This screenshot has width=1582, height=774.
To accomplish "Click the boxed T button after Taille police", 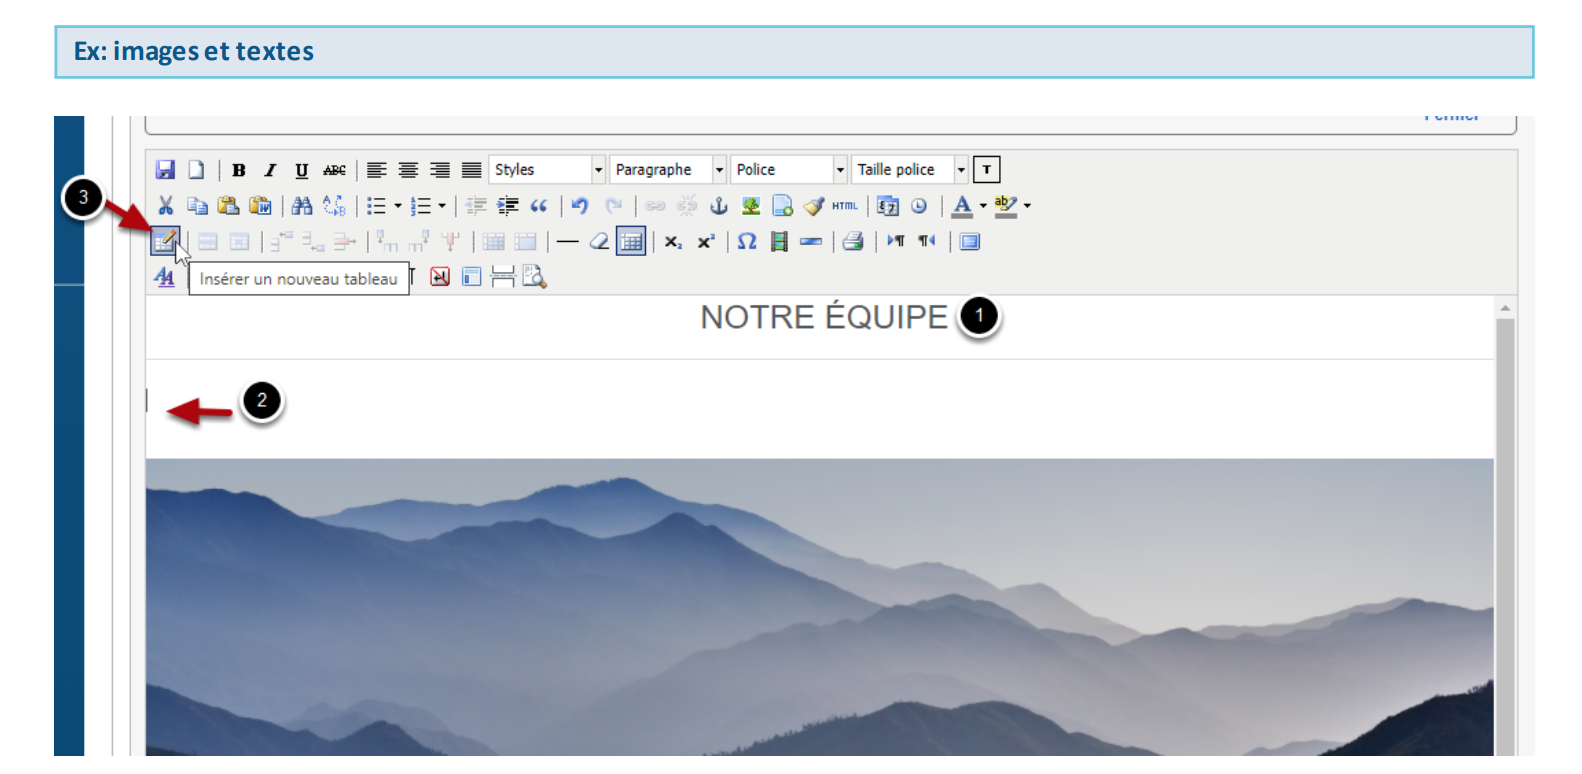I will pyautogui.click(x=987, y=170).
